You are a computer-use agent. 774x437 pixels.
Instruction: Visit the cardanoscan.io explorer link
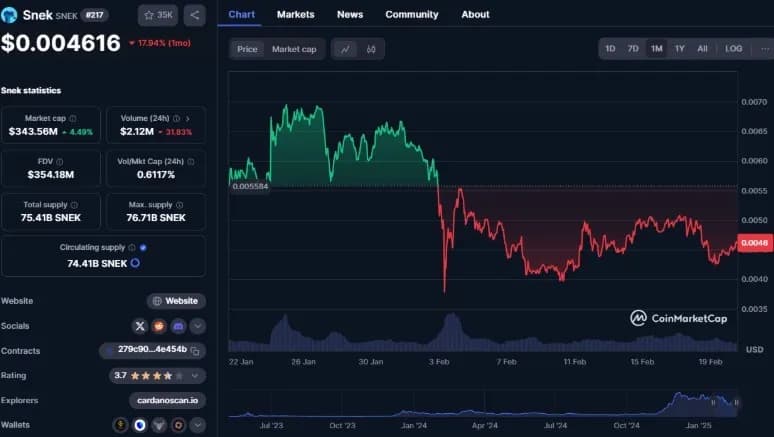point(167,401)
